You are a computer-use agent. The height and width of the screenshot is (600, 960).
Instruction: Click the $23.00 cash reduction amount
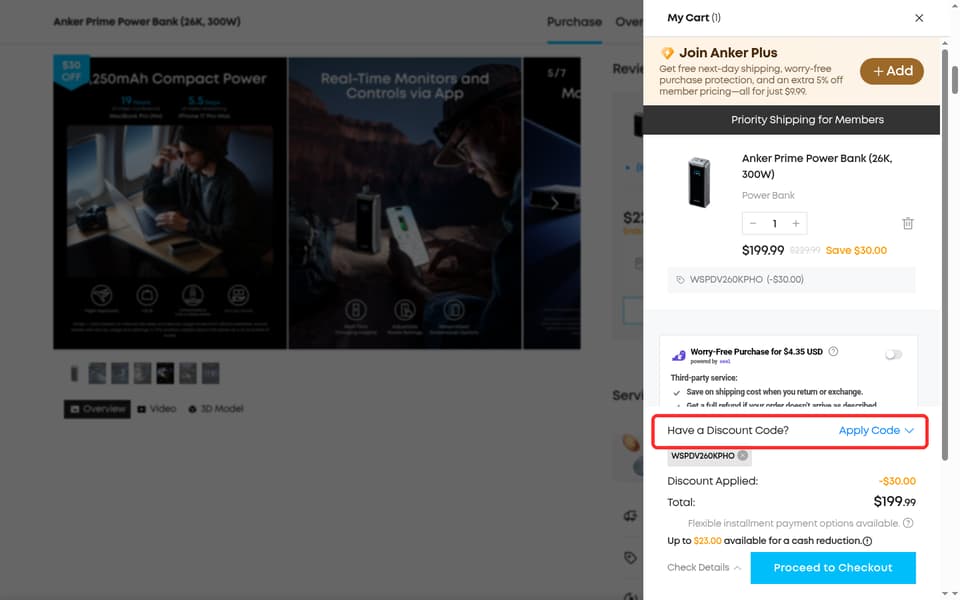point(707,541)
